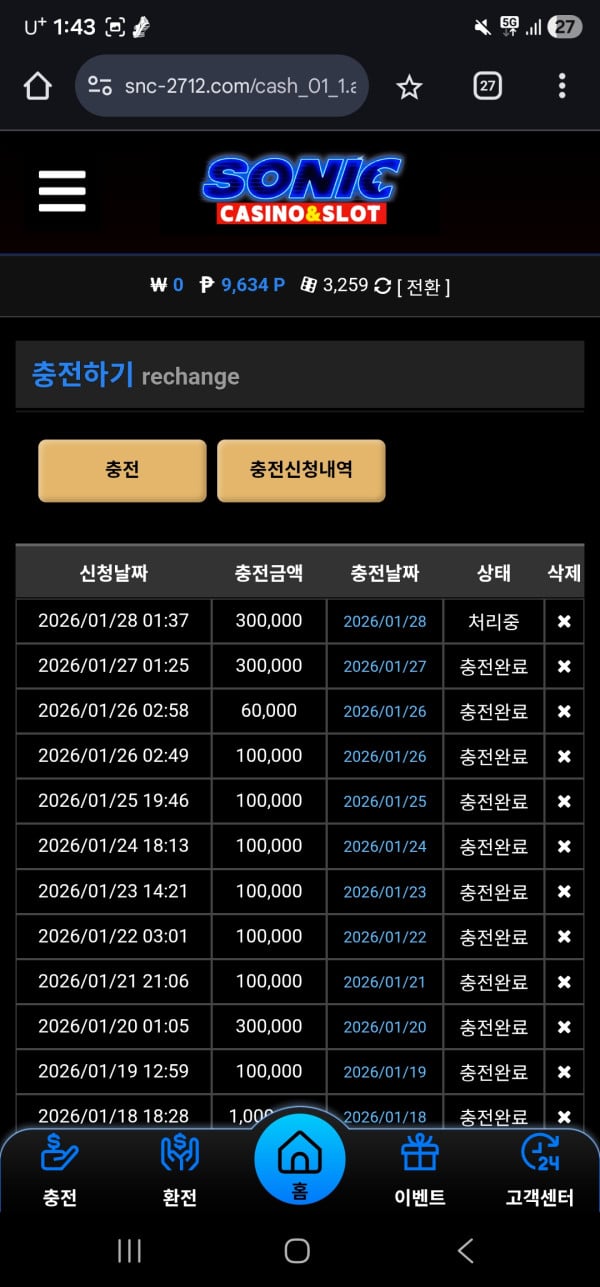Delete the 2026/01/27 01:25 entry

click(x=564, y=666)
